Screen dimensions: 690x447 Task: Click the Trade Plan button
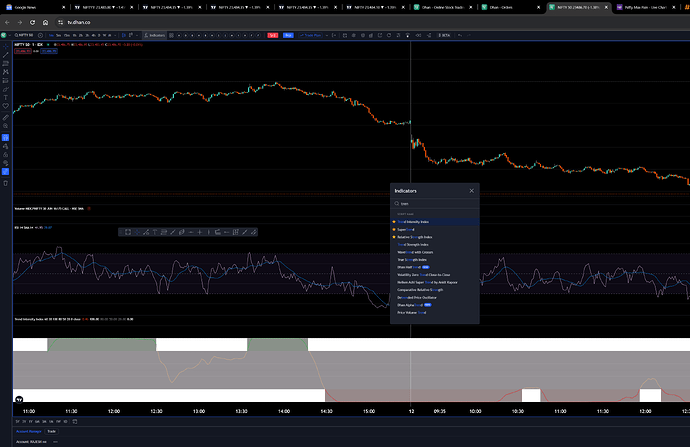311,35
